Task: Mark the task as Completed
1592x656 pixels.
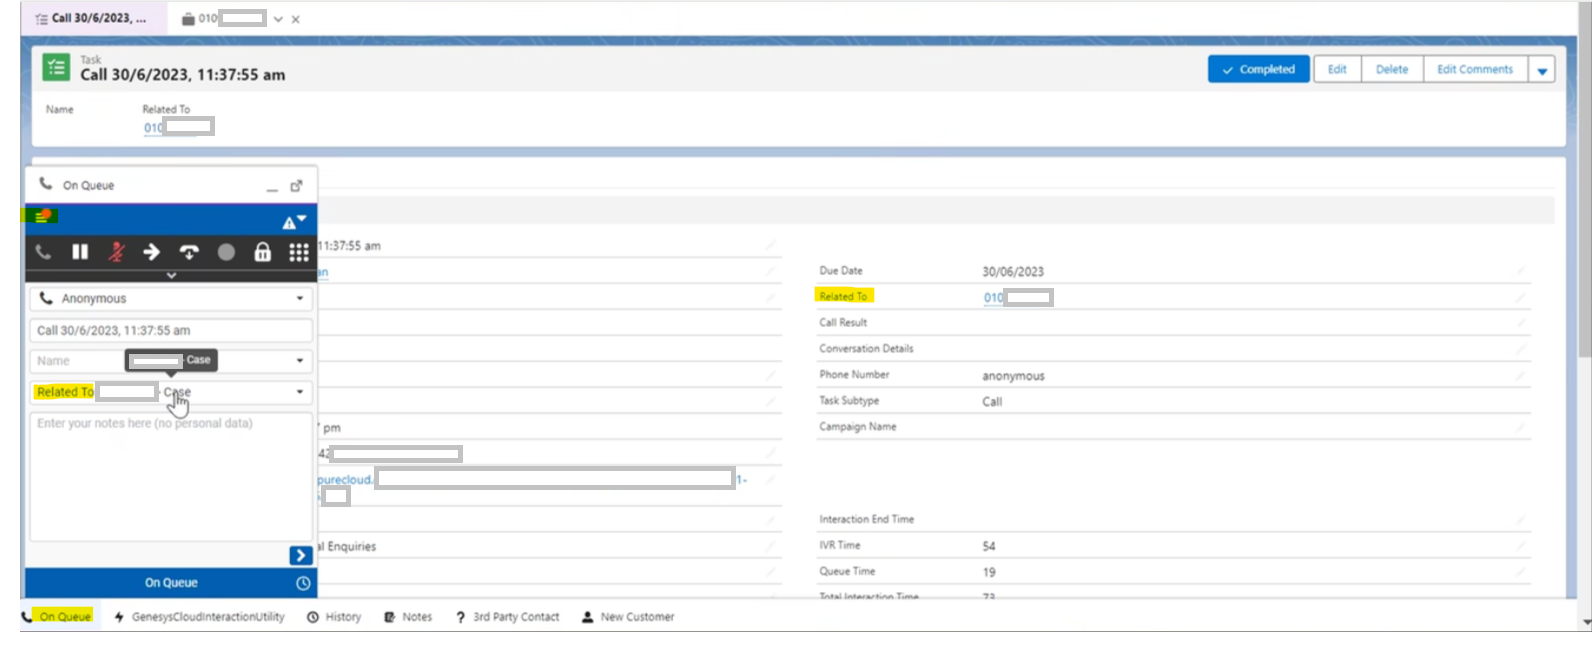Action: pos(1258,70)
